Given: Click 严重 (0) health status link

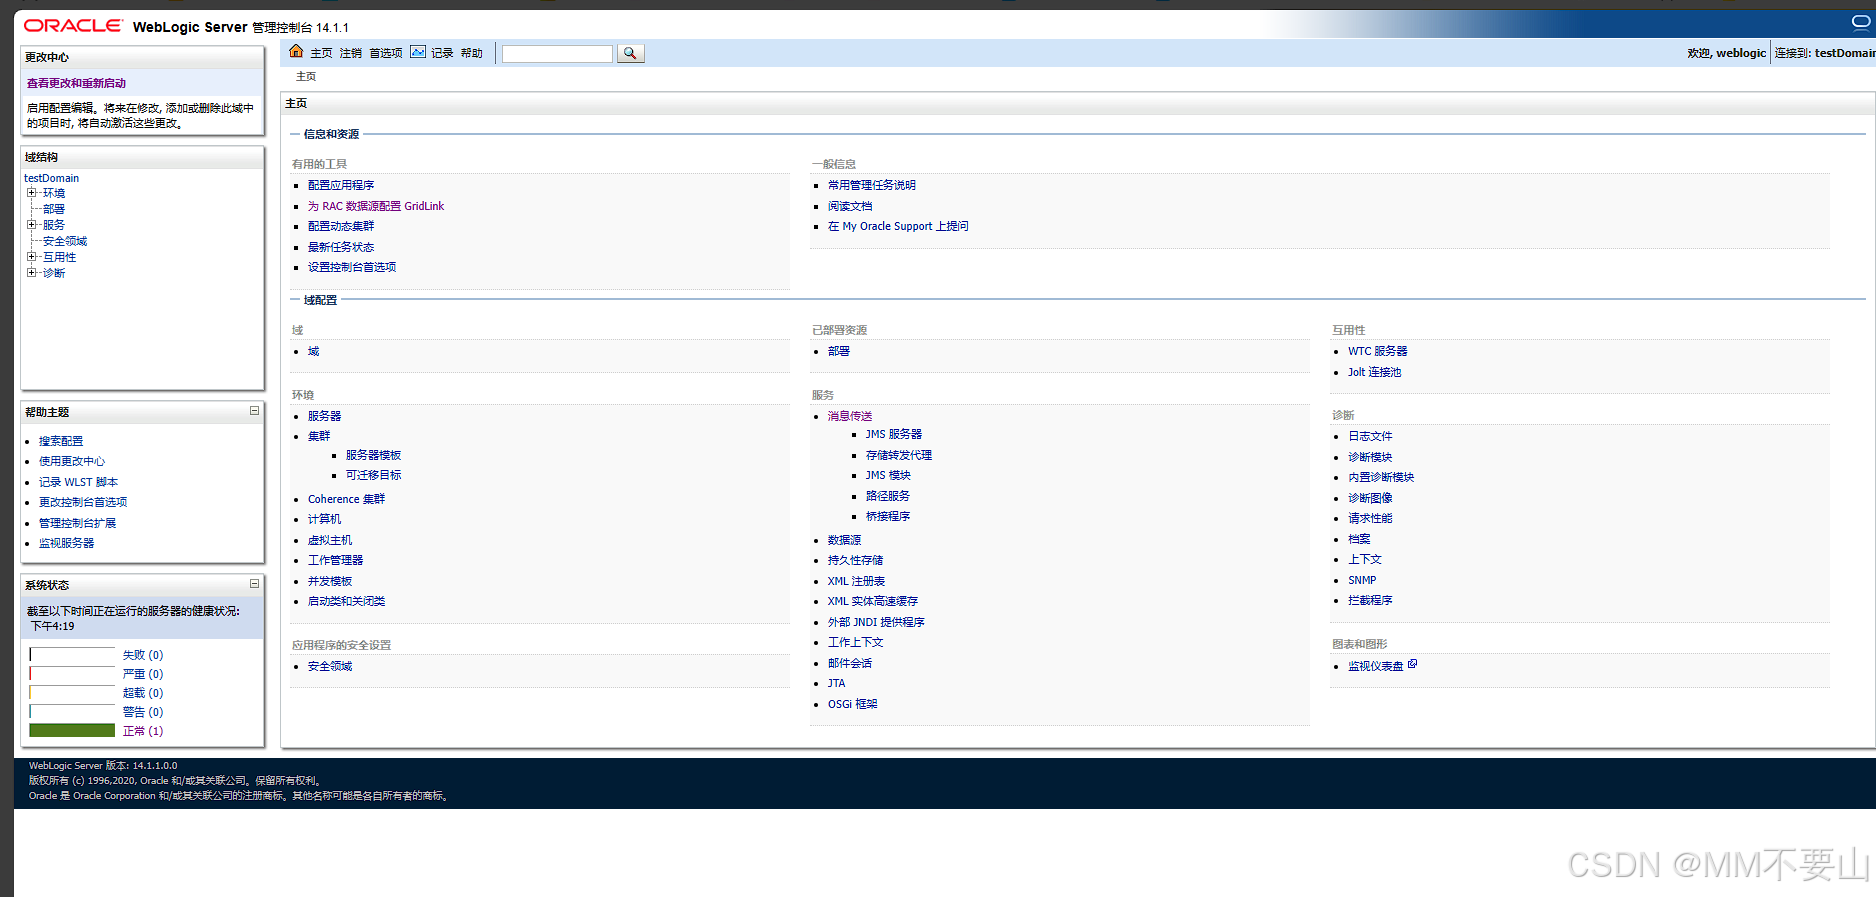Looking at the screenshot, I should (143, 674).
